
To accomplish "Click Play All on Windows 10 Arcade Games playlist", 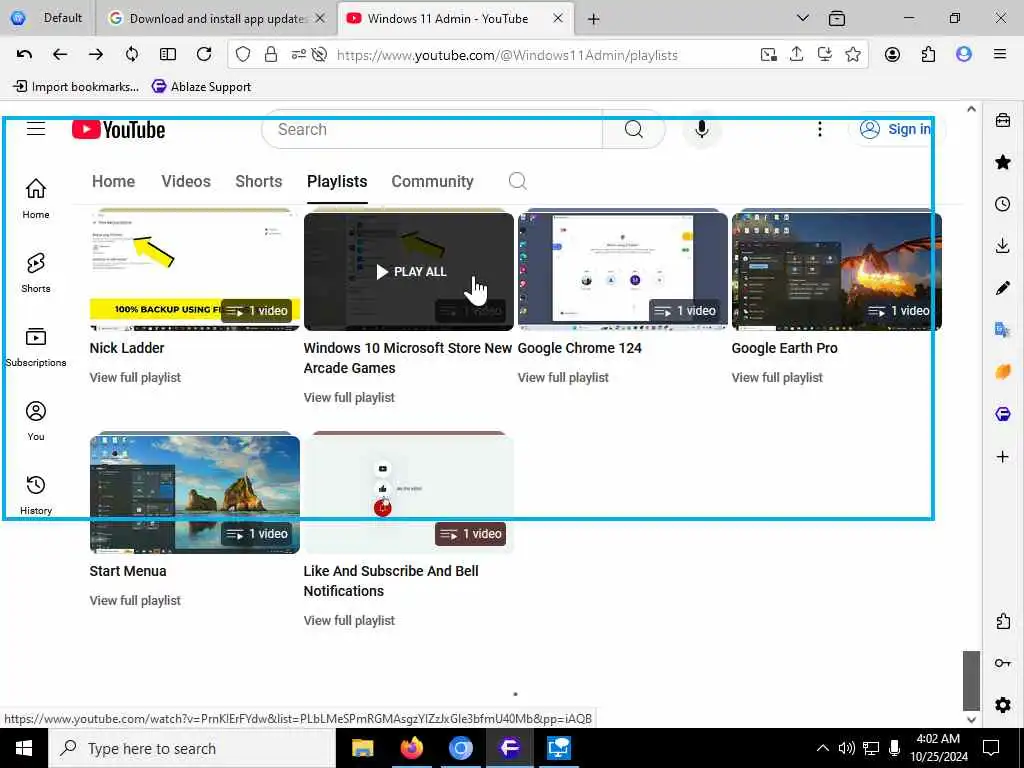I will click(411, 272).
